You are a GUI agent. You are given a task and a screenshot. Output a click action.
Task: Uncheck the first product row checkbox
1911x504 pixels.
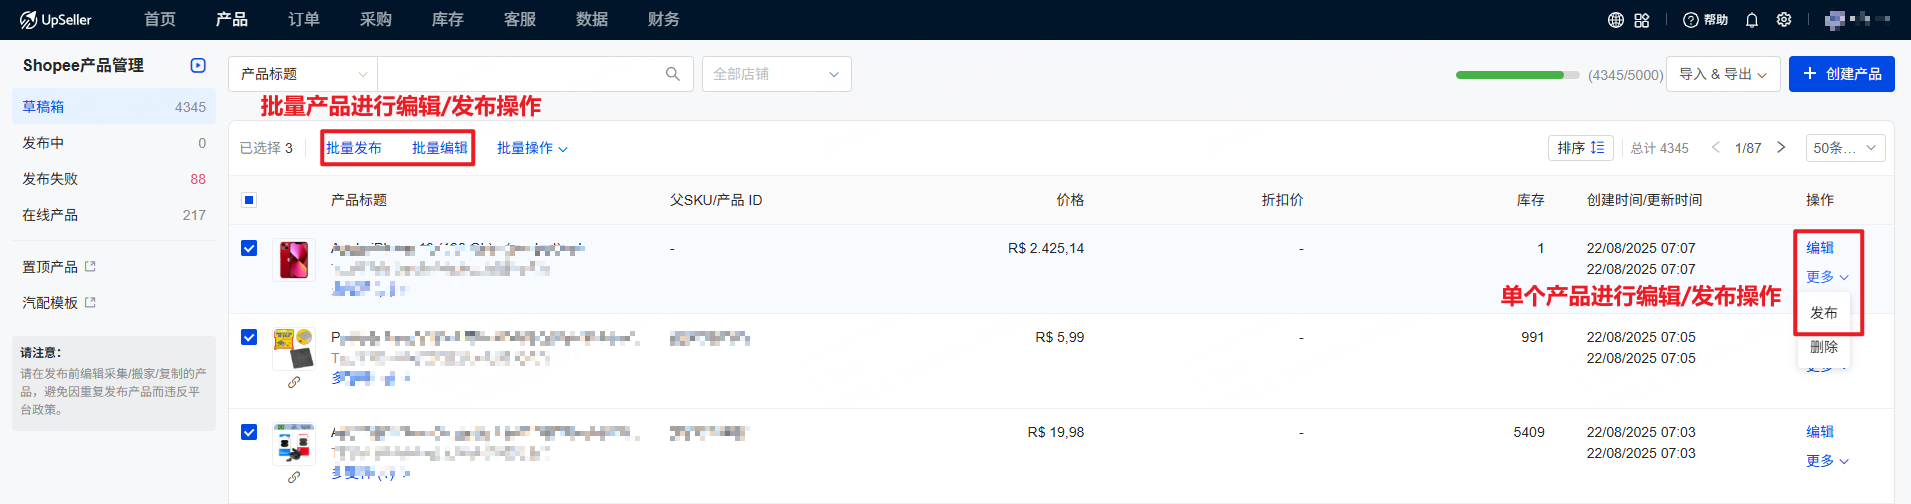click(249, 248)
